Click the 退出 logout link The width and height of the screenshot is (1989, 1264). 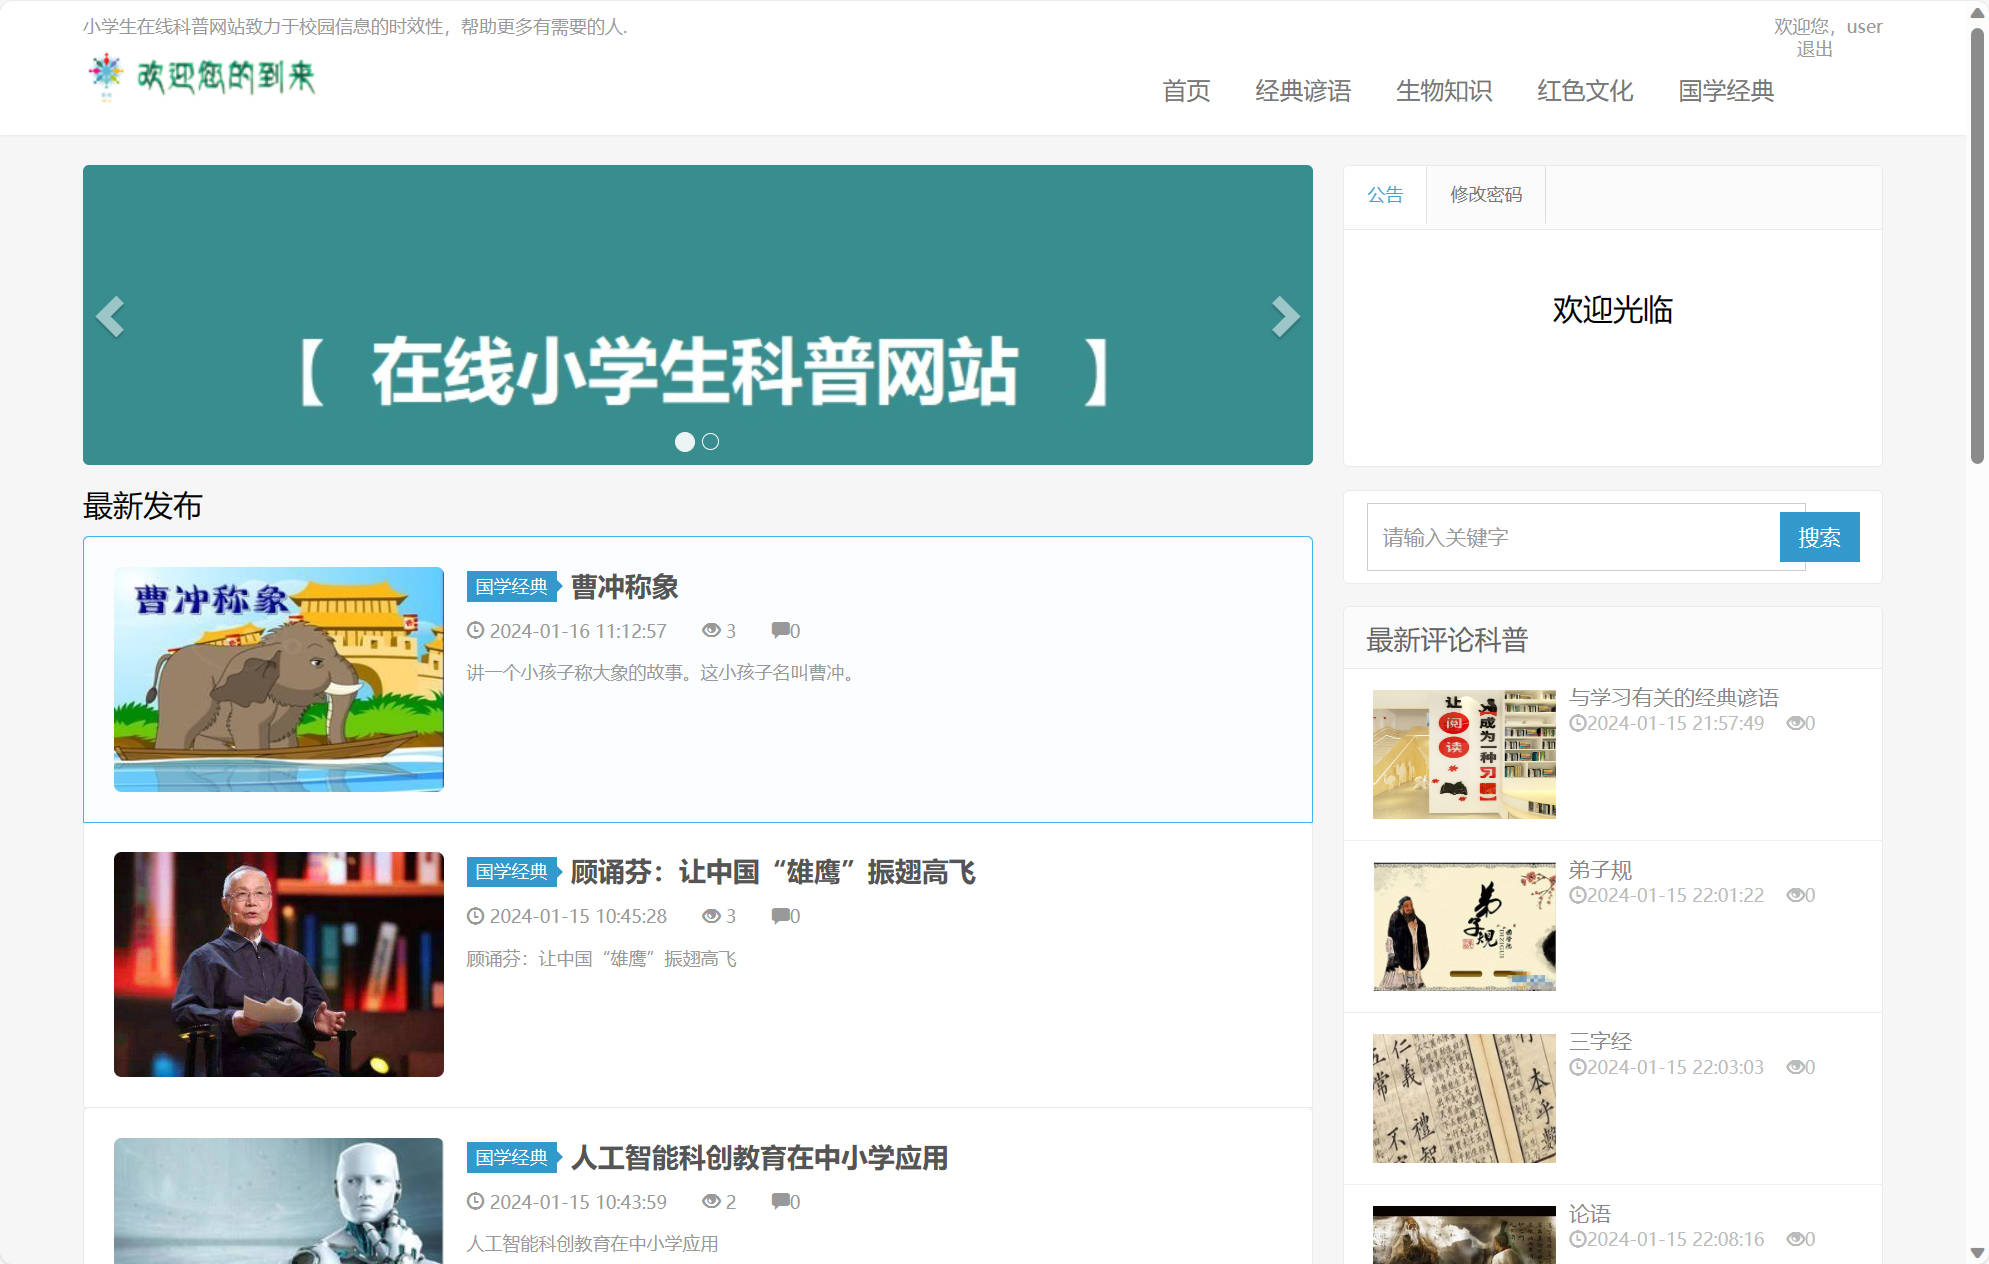[1813, 48]
